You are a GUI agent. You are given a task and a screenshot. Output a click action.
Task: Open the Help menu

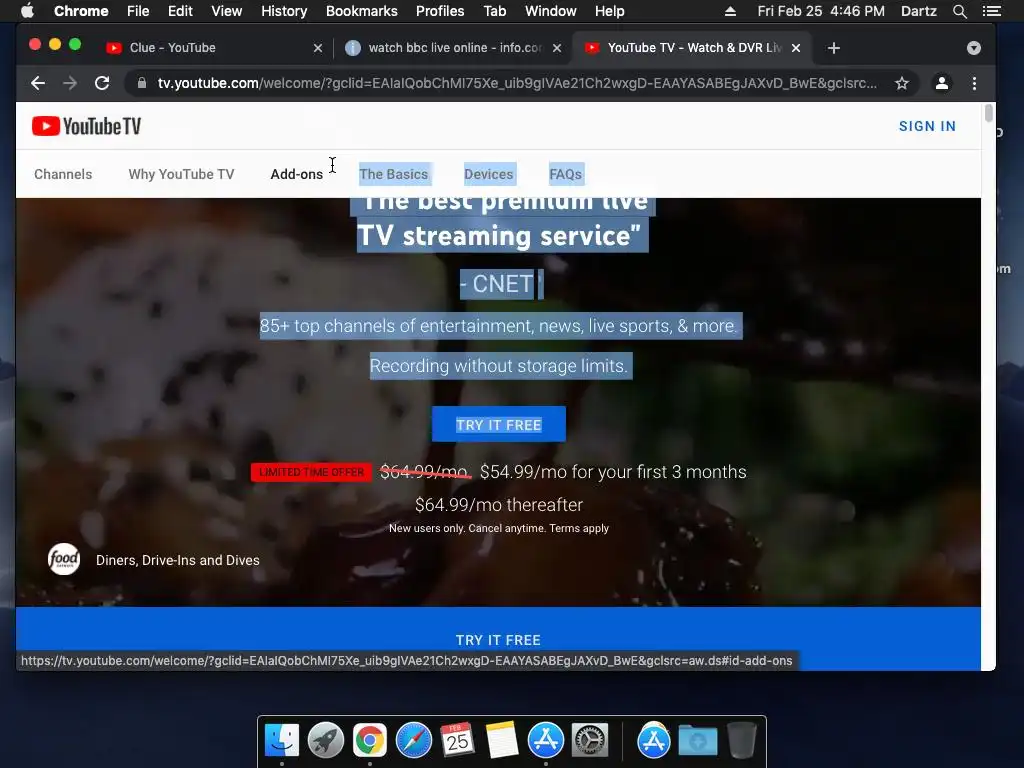coord(609,11)
